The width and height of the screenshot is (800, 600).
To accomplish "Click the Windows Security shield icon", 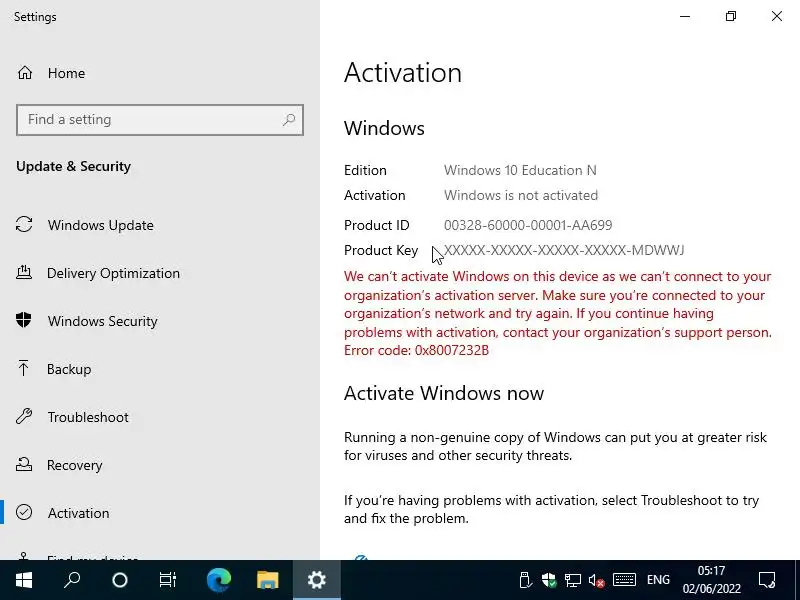I will (23, 320).
